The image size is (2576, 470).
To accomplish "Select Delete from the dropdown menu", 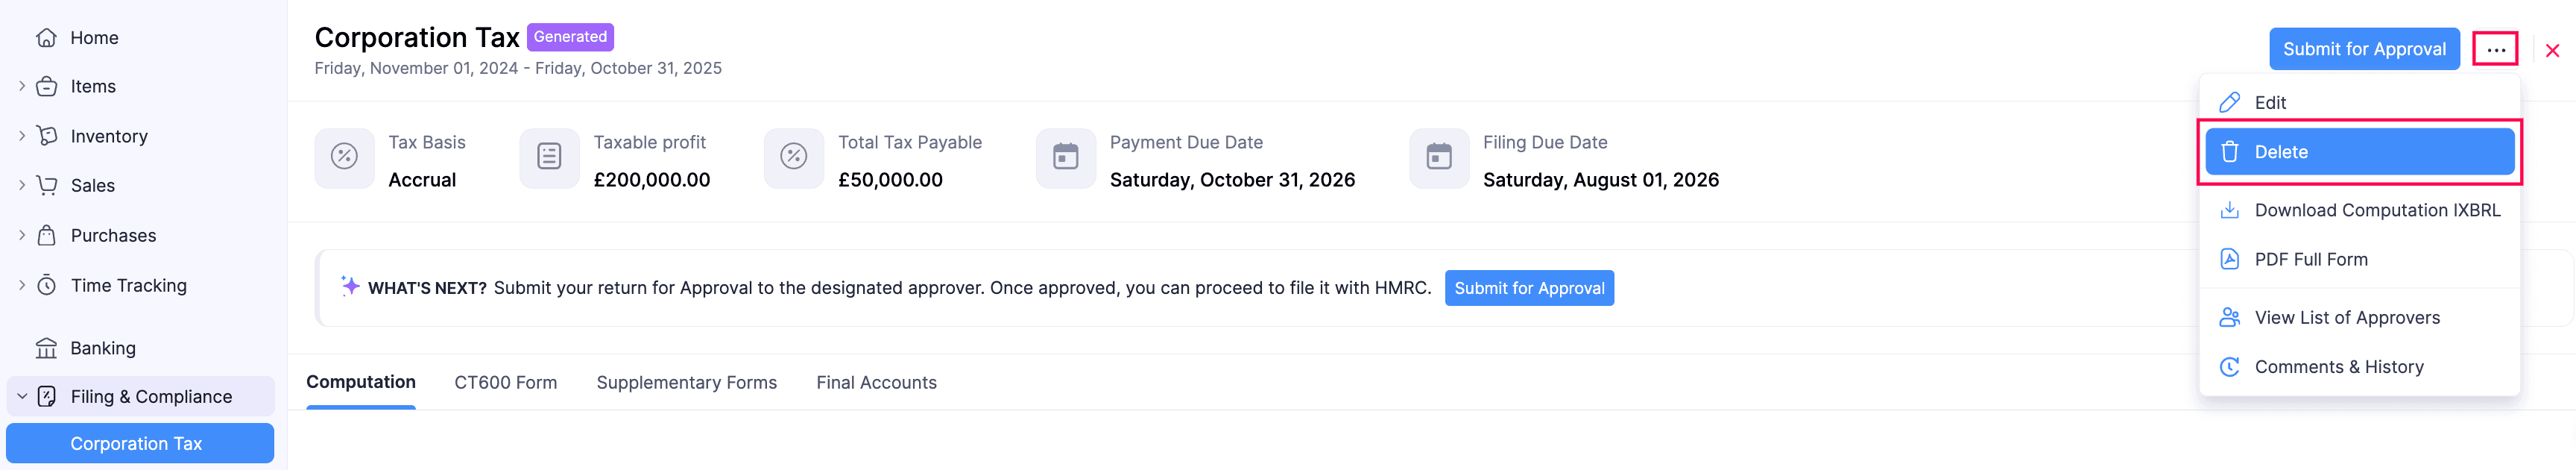I will coord(2359,152).
